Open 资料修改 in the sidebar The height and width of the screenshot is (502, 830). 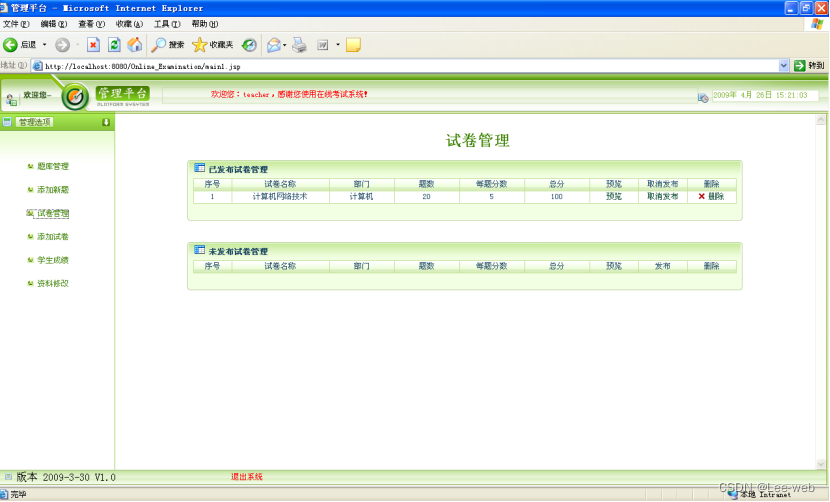[52, 283]
